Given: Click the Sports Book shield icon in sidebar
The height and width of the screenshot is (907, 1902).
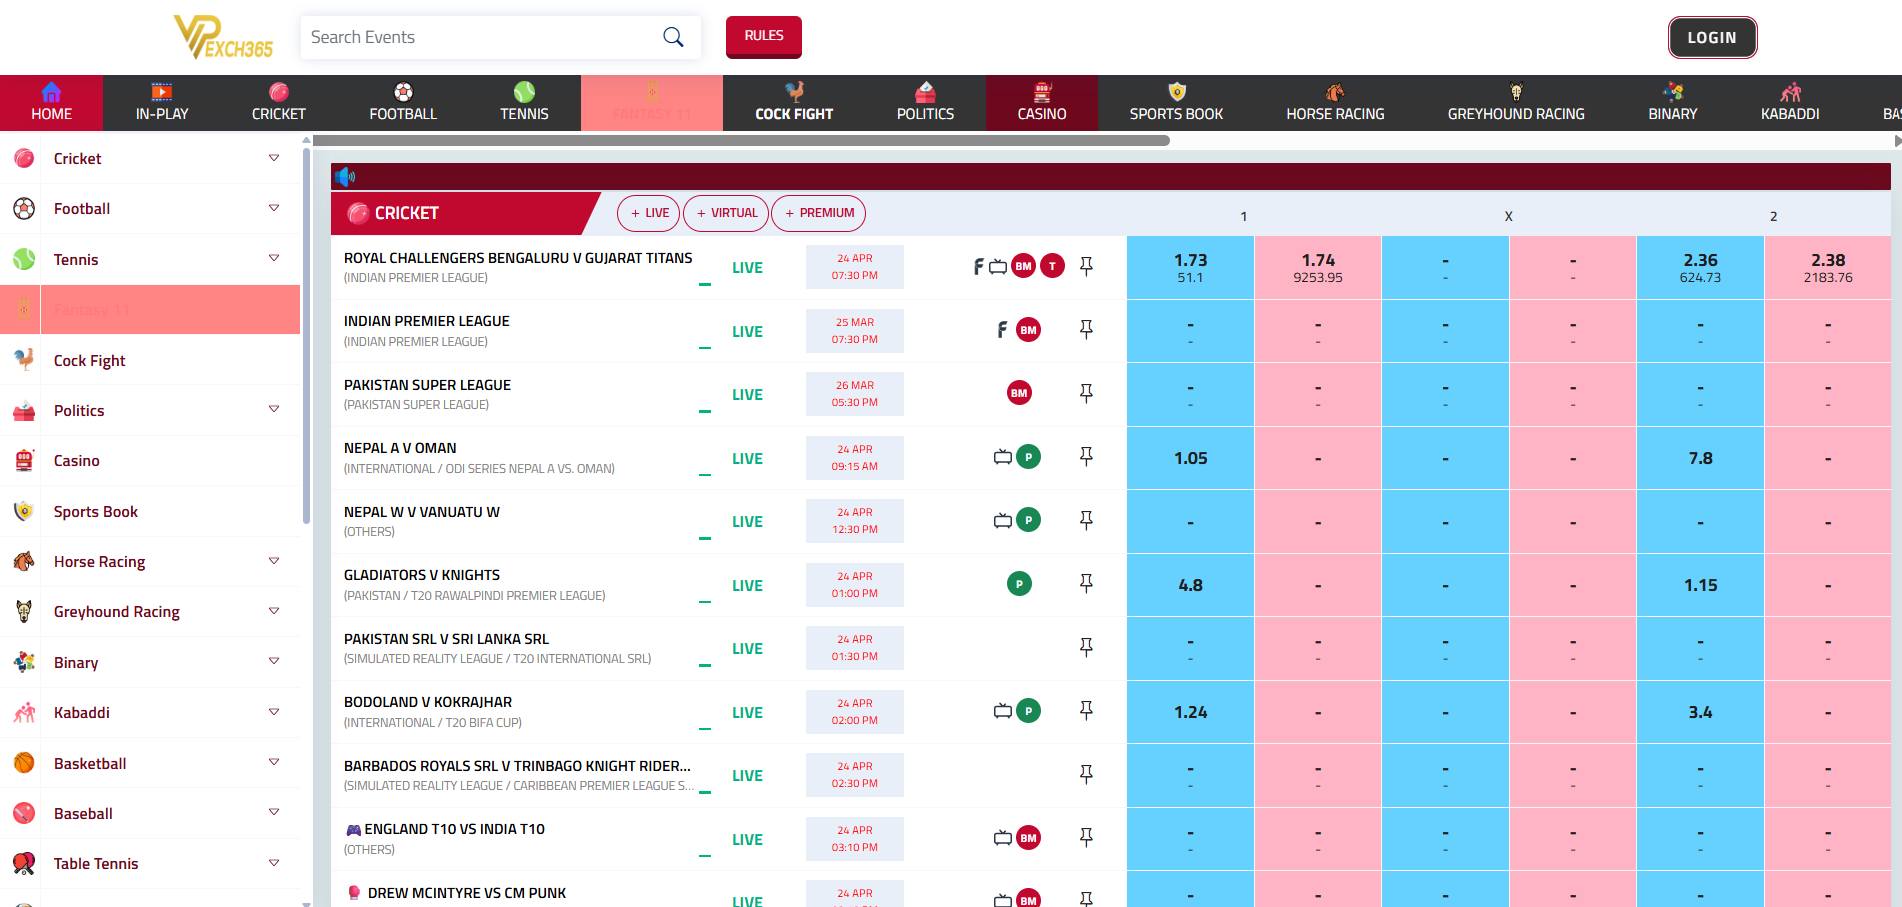Looking at the screenshot, I should point(24,511).
